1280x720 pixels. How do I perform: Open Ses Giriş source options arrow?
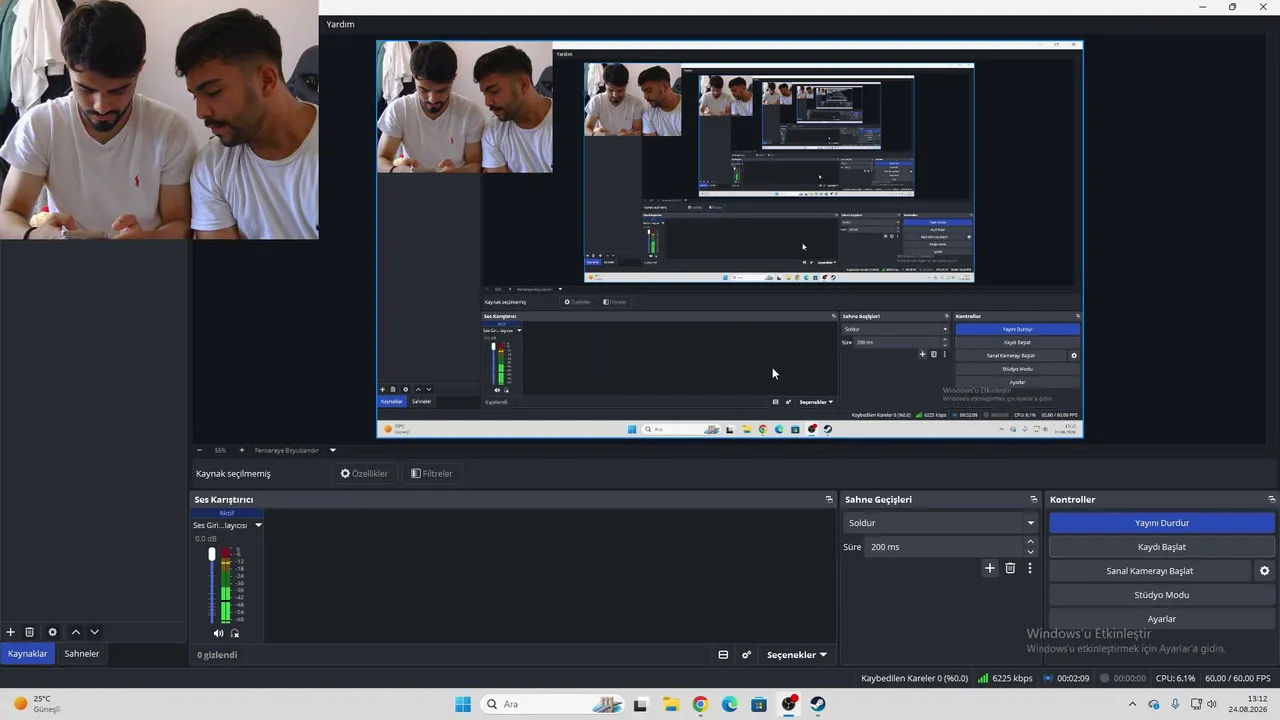click(258, 525)
